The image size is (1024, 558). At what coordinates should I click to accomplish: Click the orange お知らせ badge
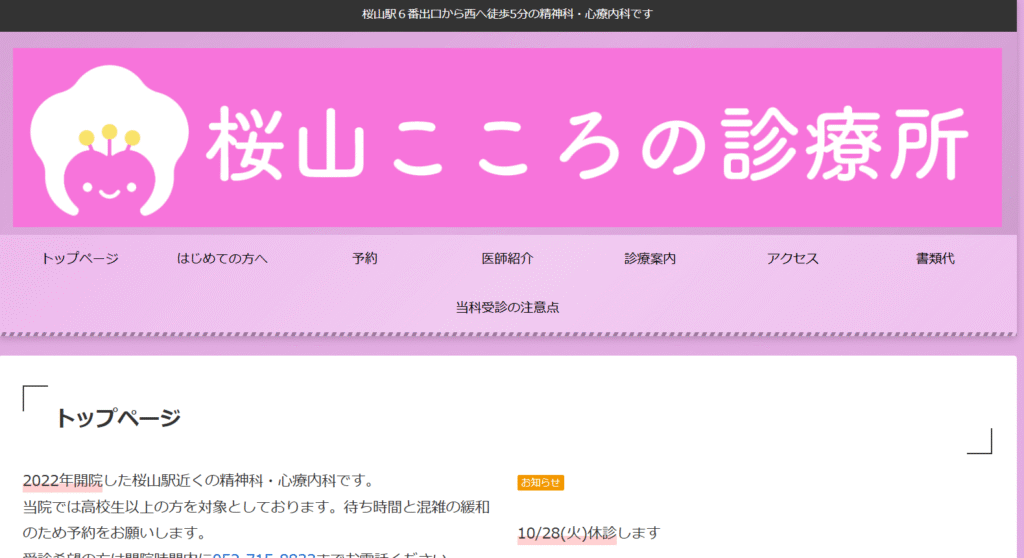(540, 483)
